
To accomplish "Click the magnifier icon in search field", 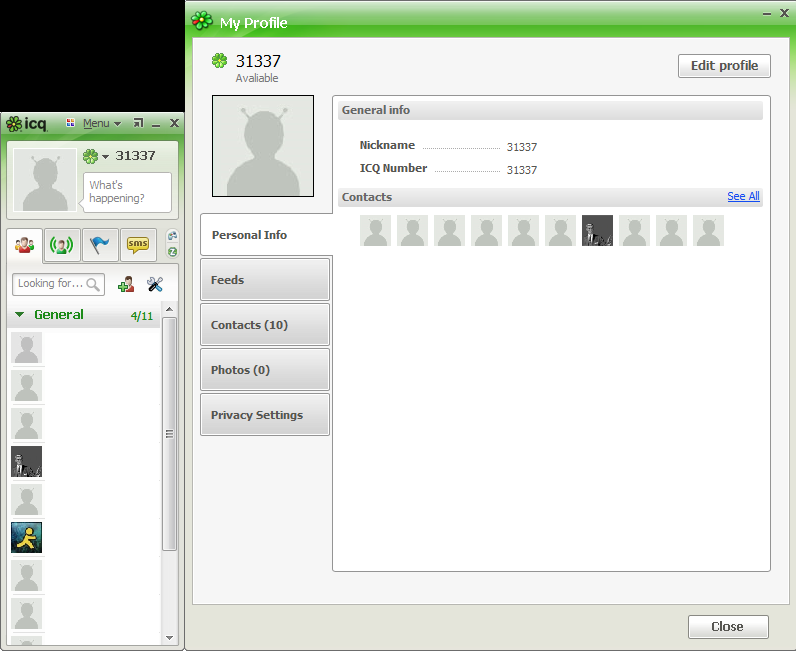I will (x=93, y=284).
